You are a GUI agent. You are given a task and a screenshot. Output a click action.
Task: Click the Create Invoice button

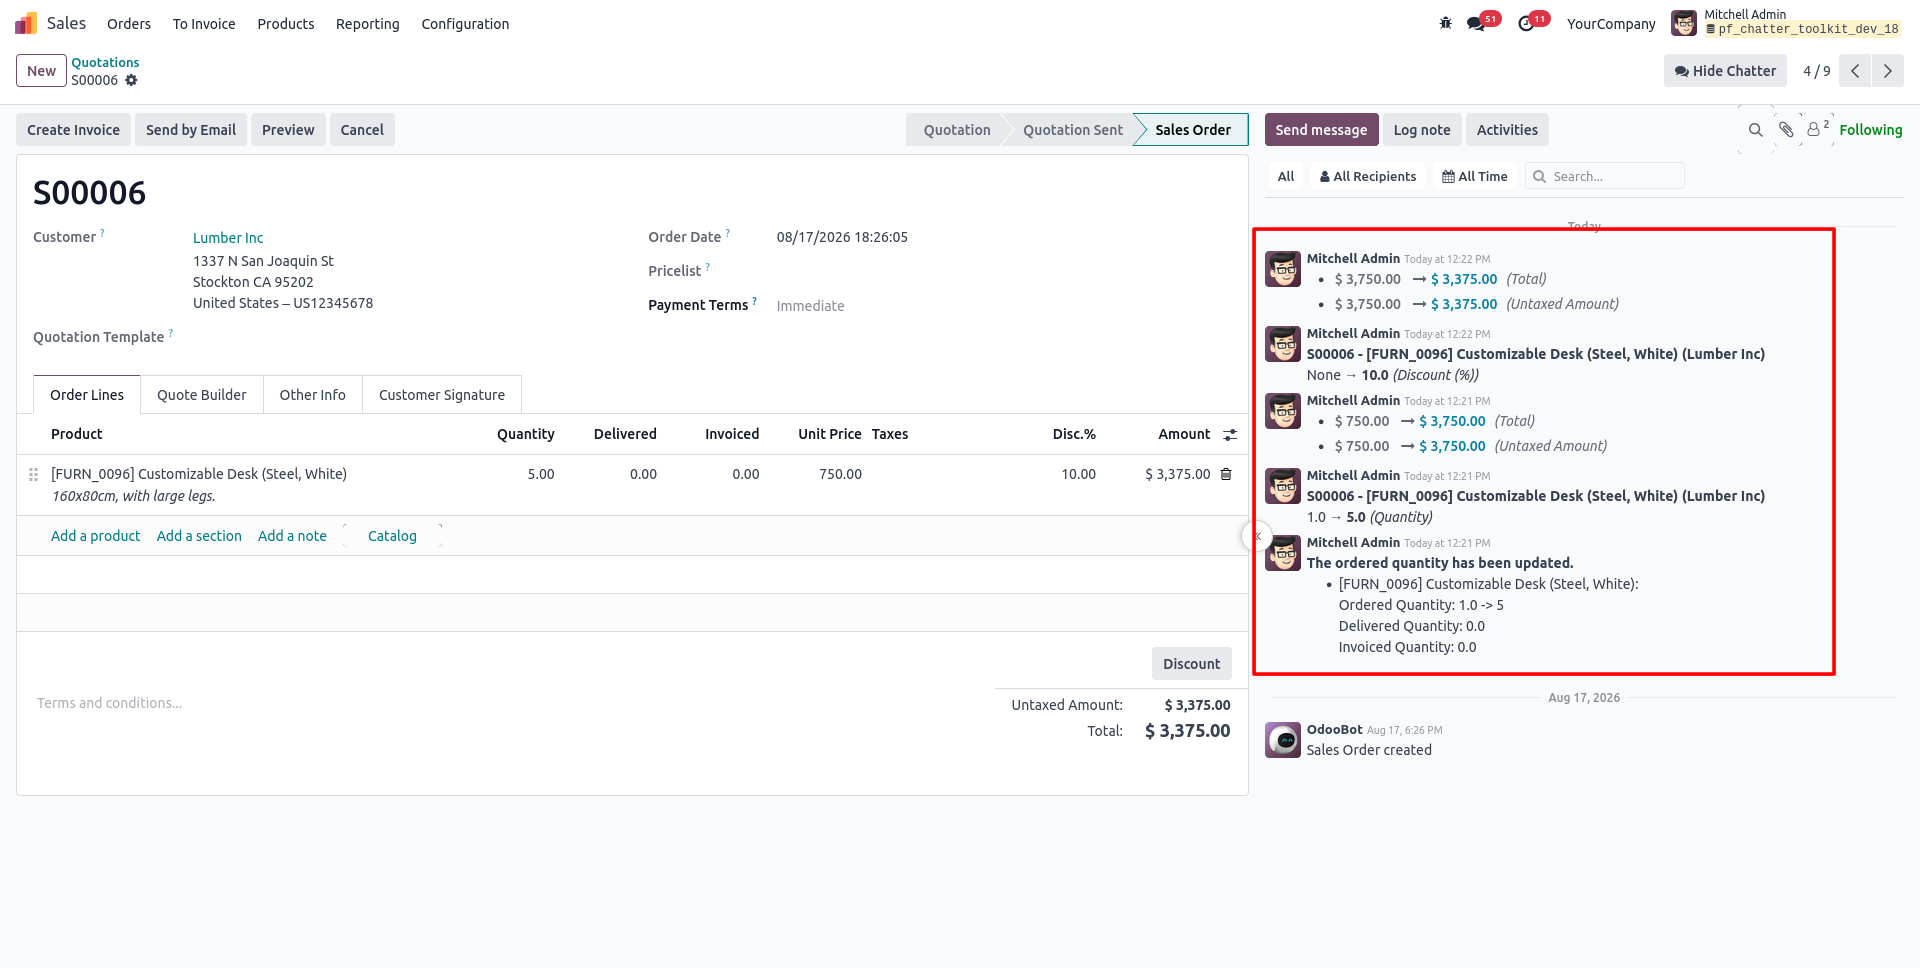point(73,130)
